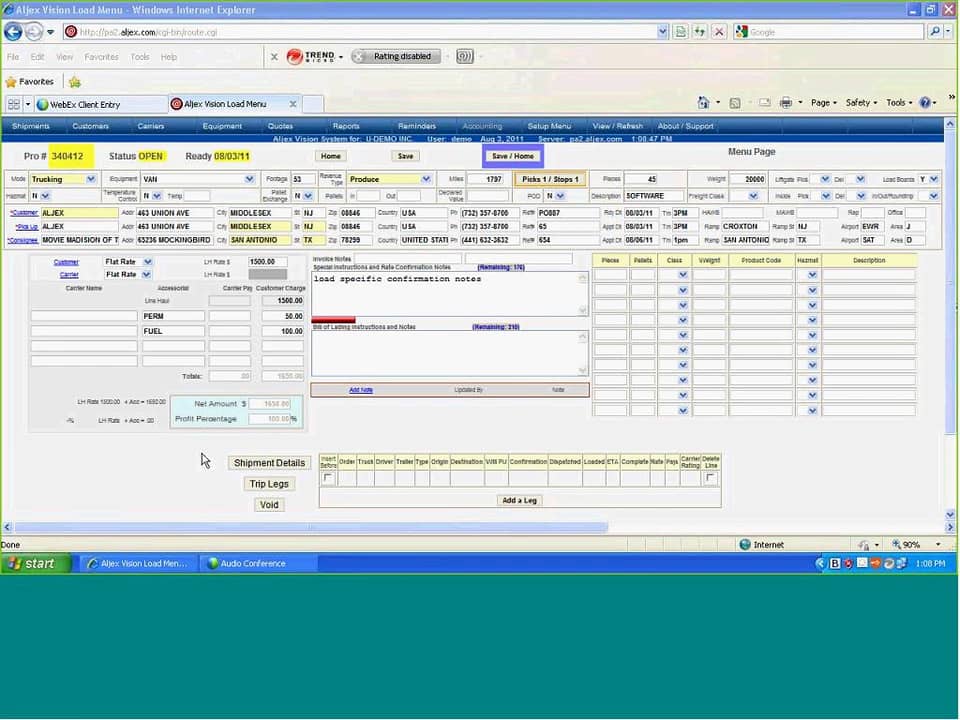The height and width of the screenshot is (720, 960).
Task: Click the Refresh page icon in address bar
Action: (x=700, y=32)
